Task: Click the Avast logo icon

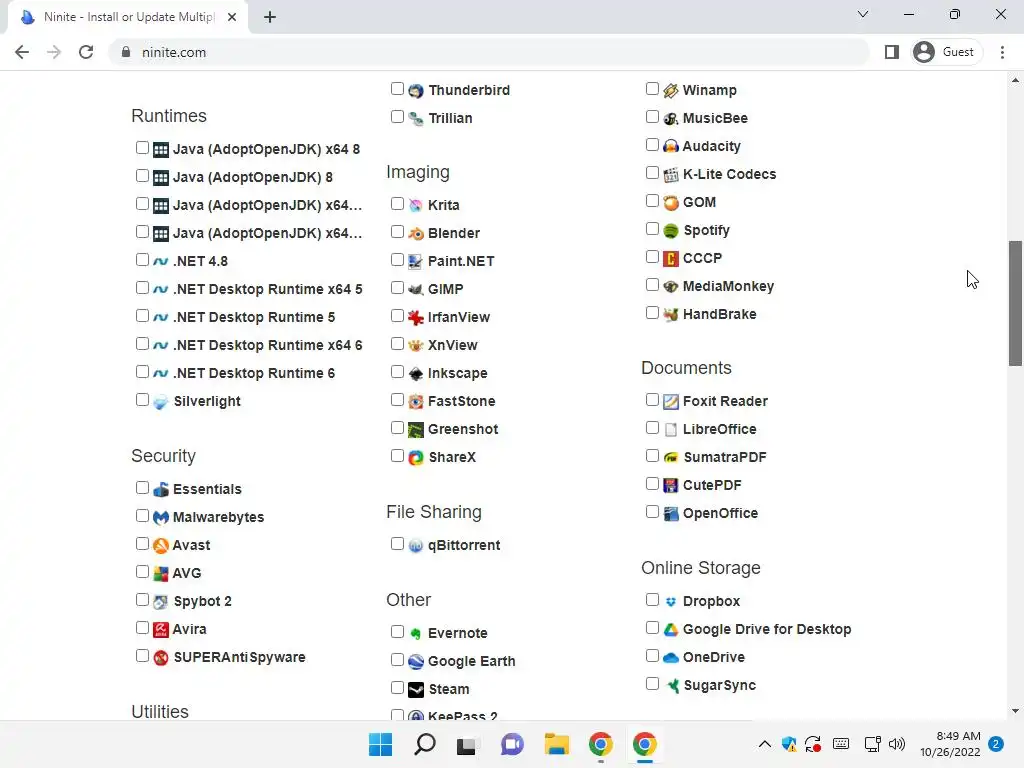Action: pos(161,545)
